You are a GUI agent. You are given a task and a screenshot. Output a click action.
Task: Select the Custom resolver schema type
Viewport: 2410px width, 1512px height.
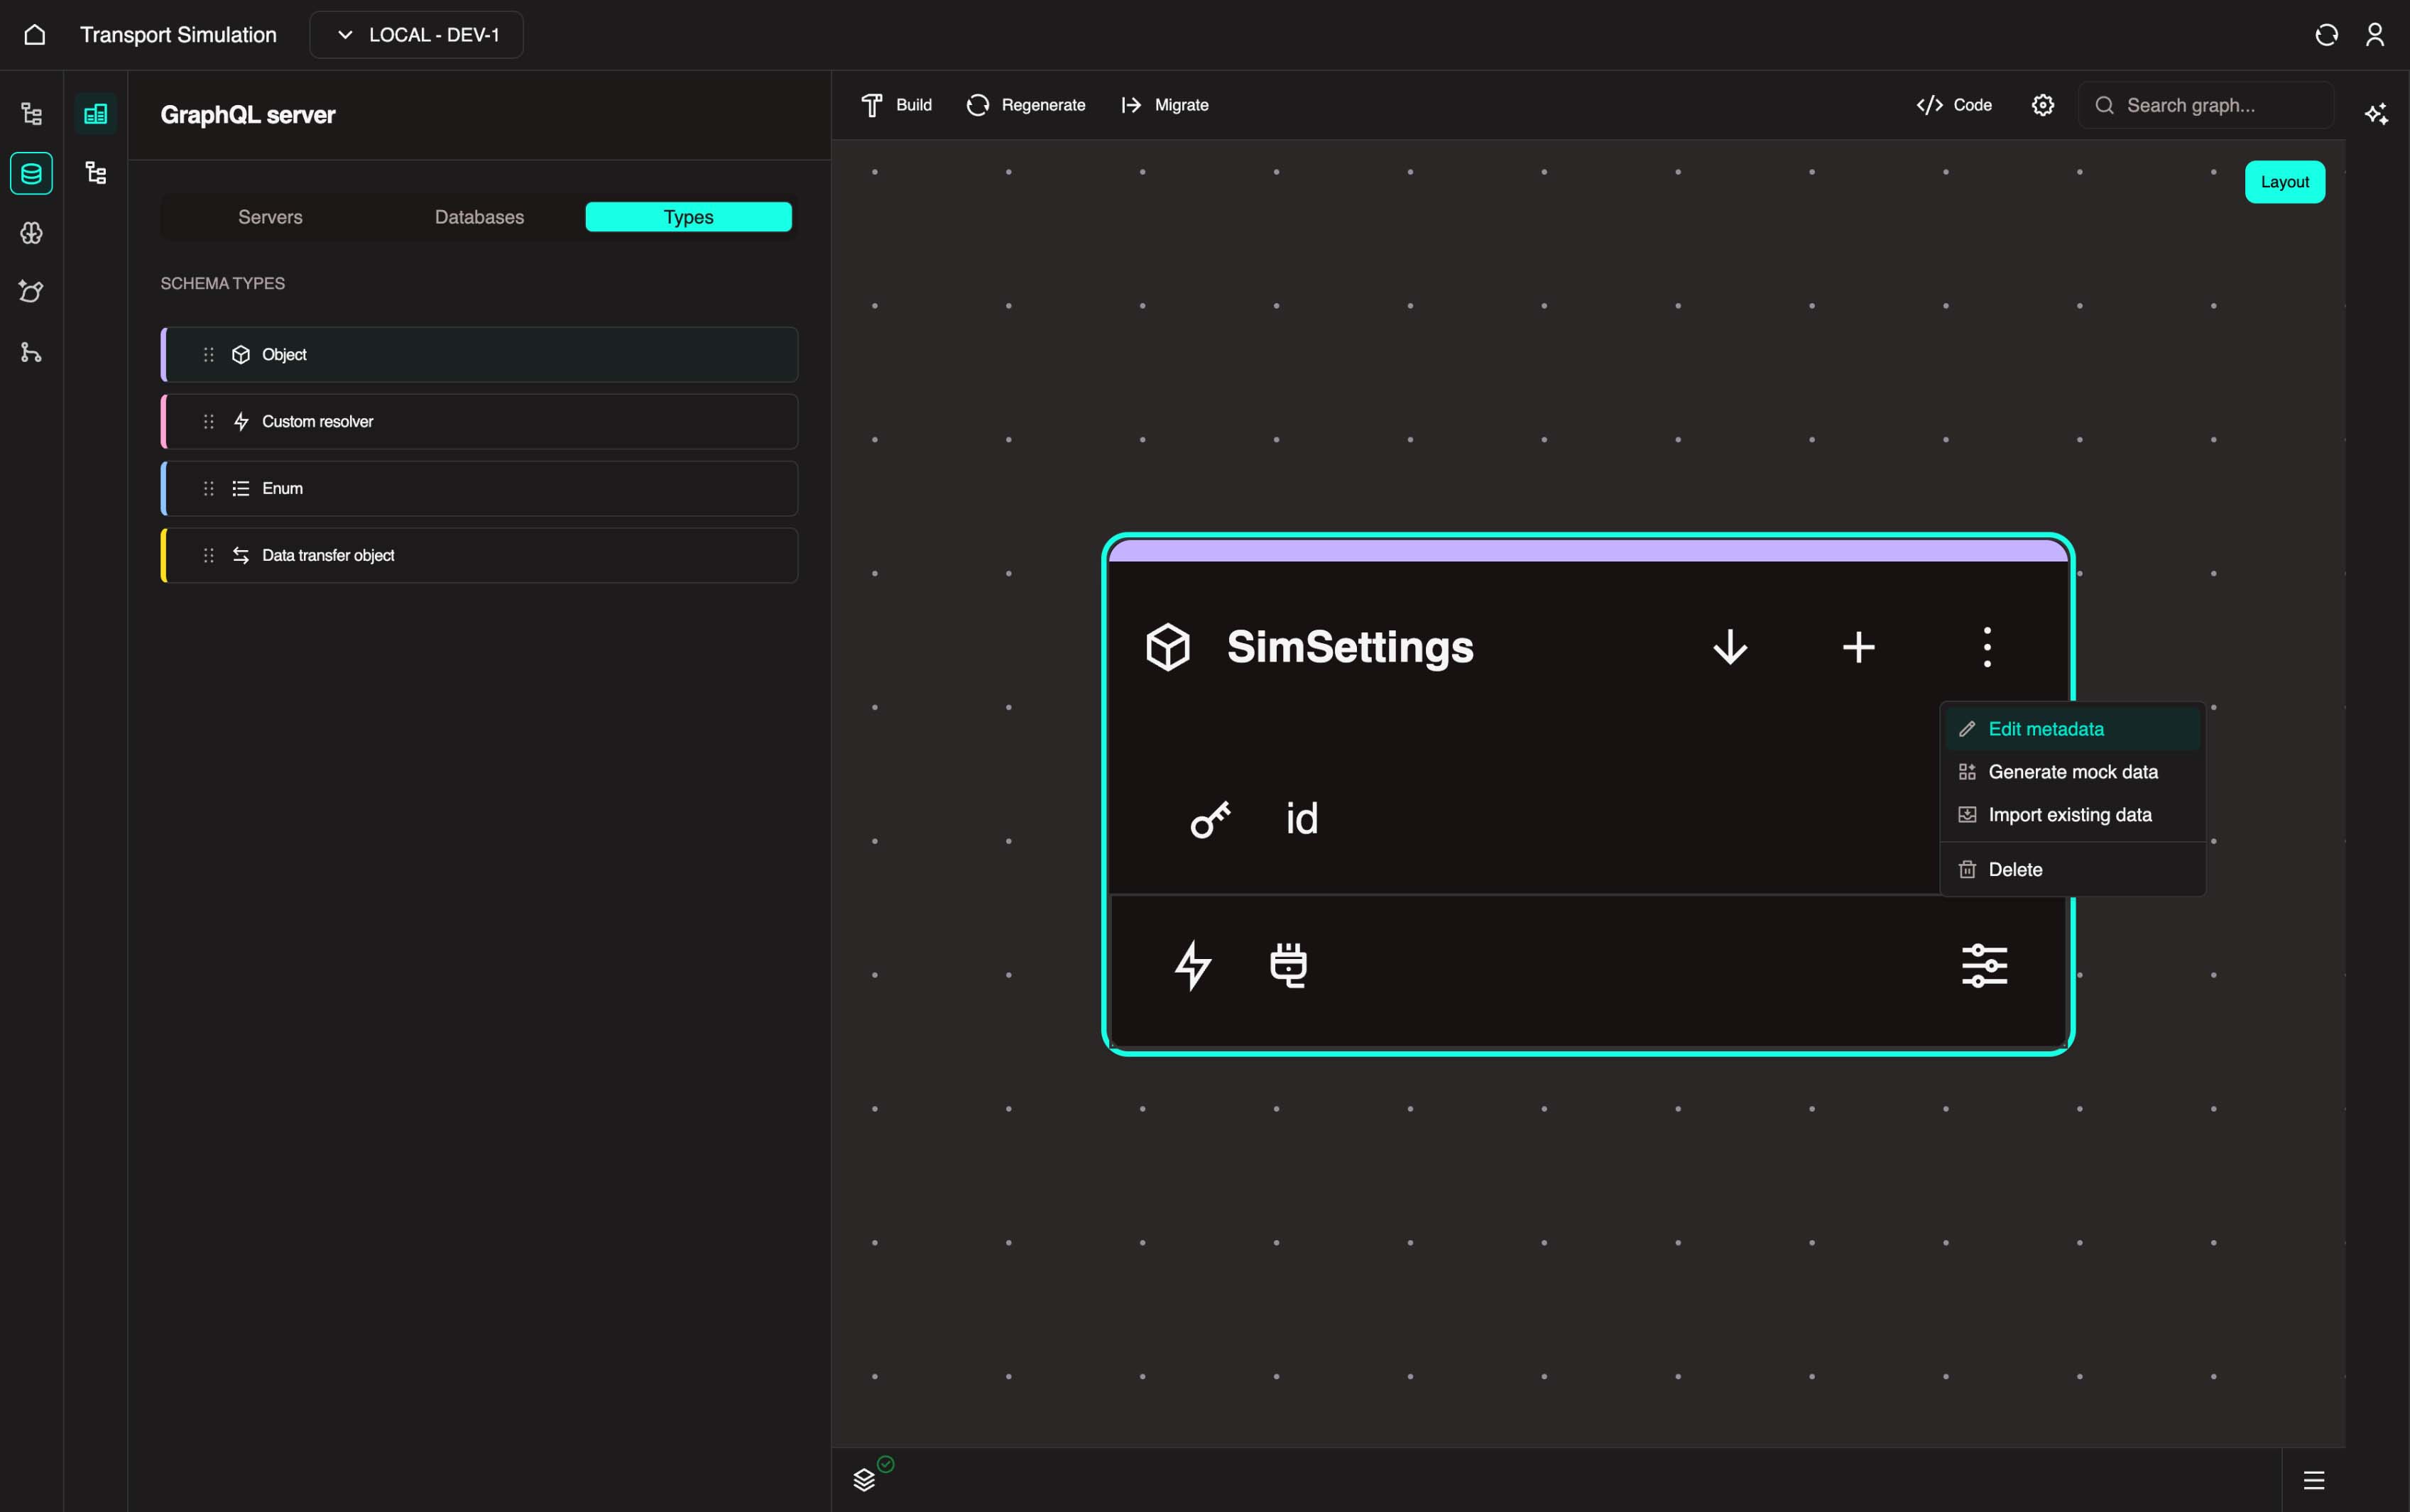tap(480, 422)
